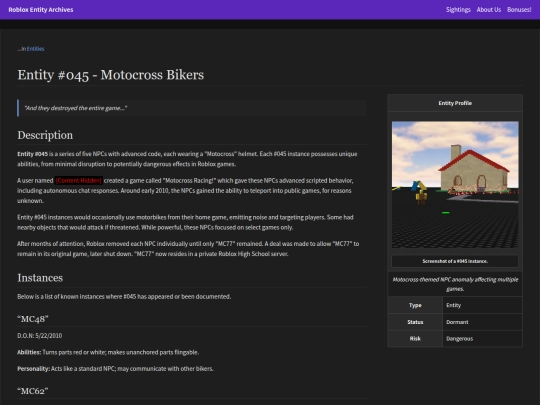This screenshot has width=540, height=405.
Task: Click the paragraph starting 'After months of attention'
Action: 188,249
